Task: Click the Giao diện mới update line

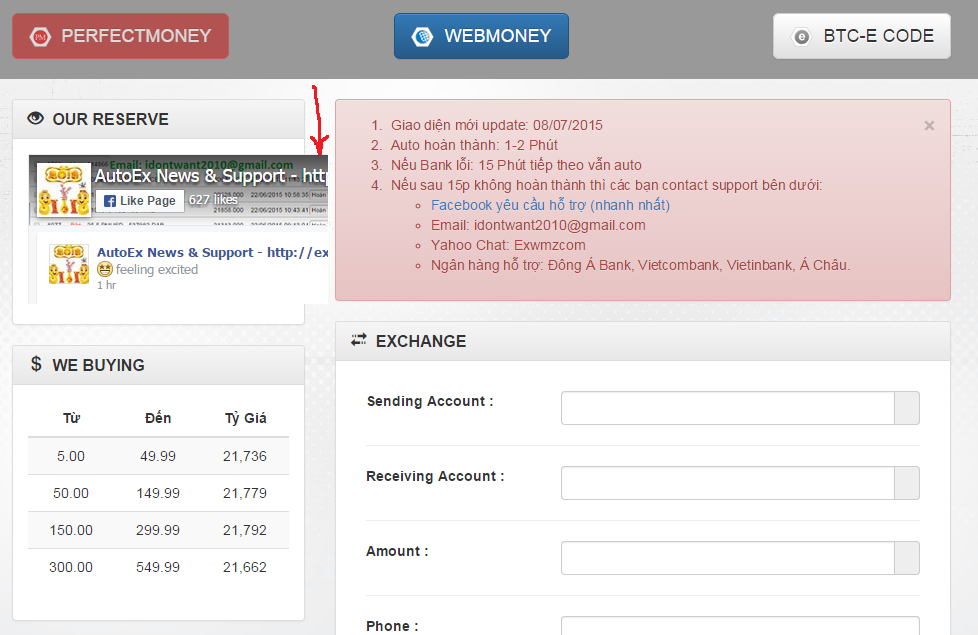Action: (496, 125)
